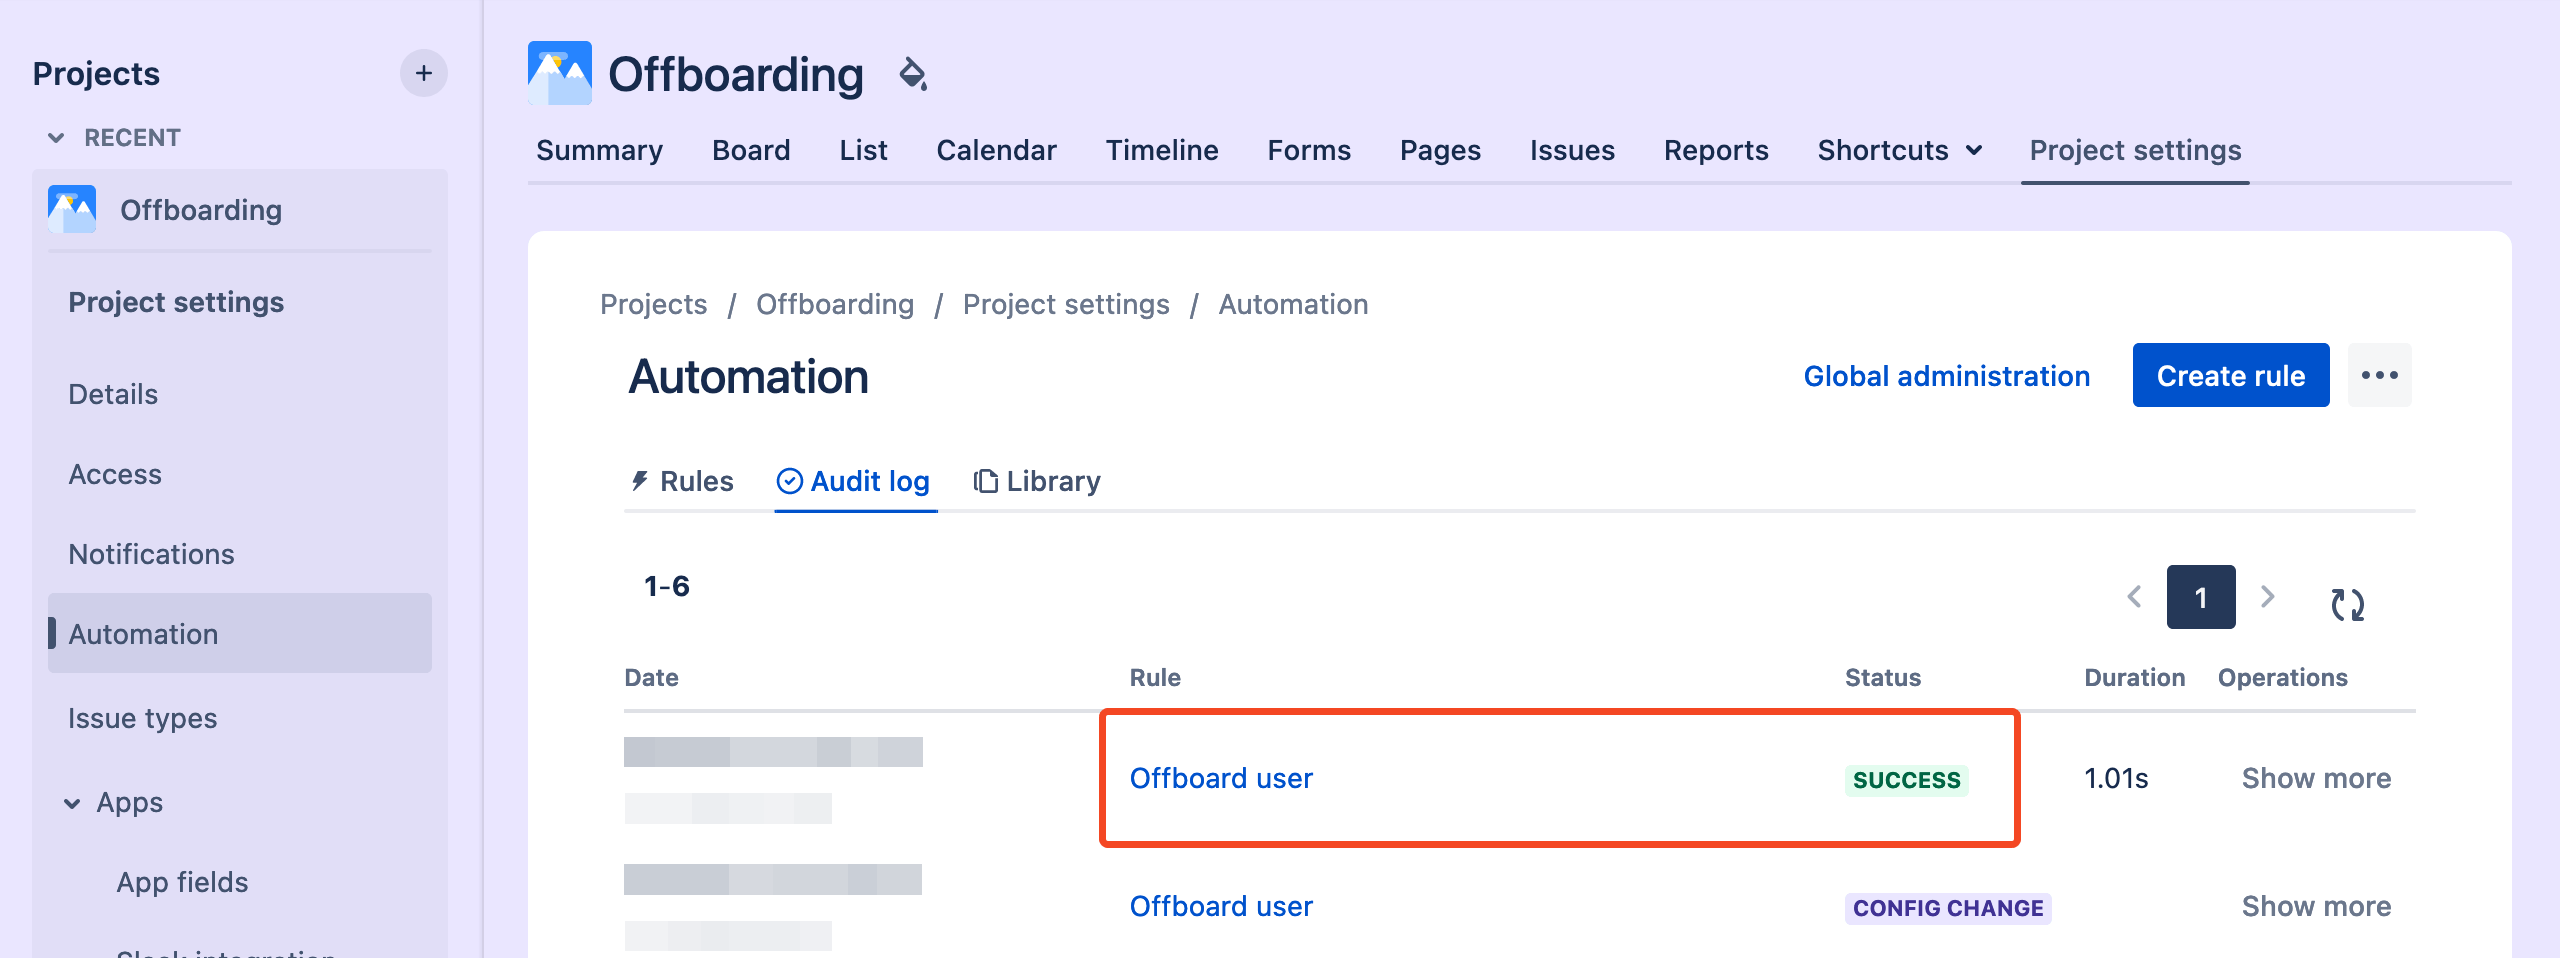Click the Offboarding sidebar project avatar
2560x958 pixels.
tap(72, 209)
